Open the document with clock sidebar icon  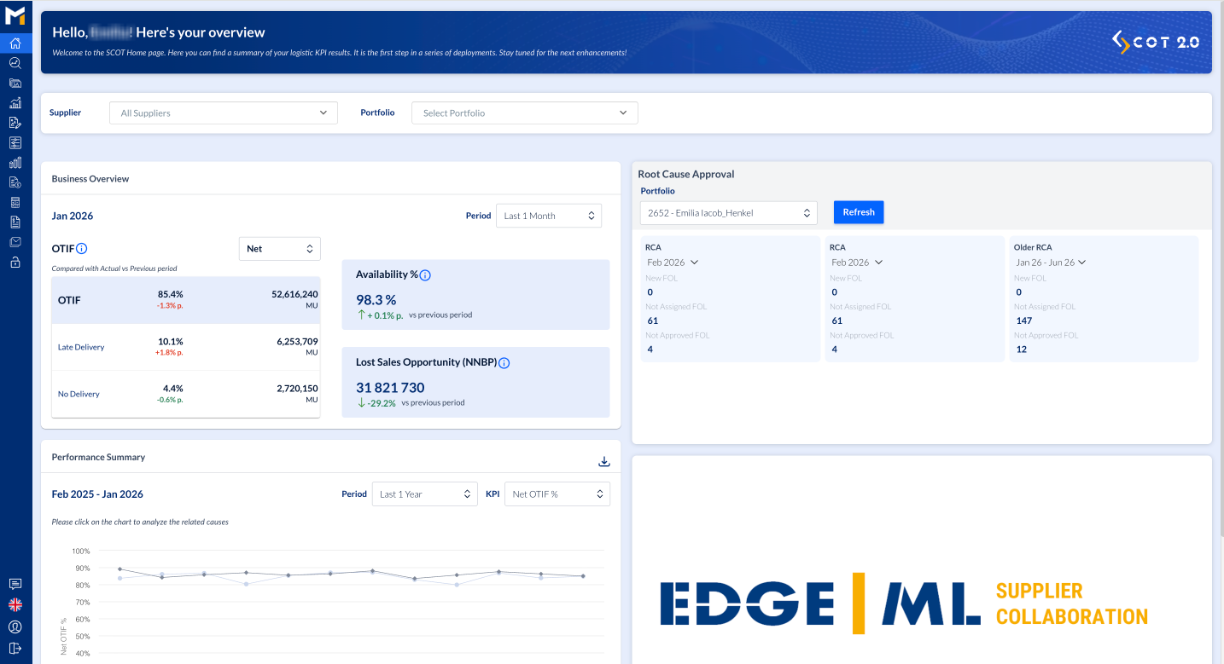click(x=15, y=182)
